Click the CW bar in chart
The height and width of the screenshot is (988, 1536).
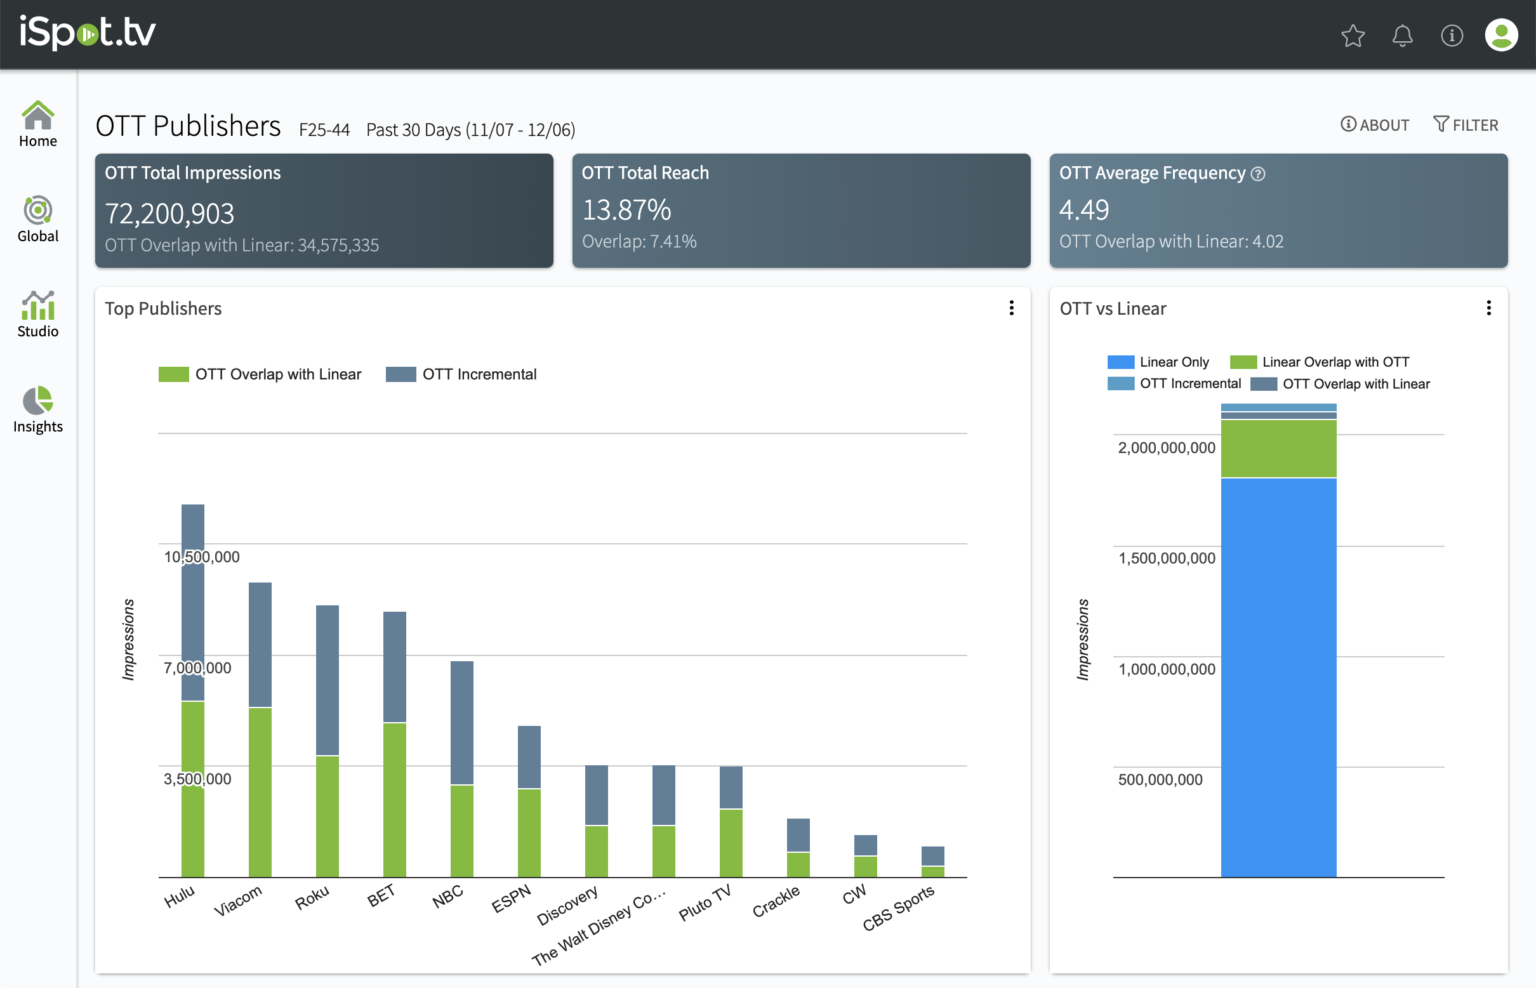point(866,856)
